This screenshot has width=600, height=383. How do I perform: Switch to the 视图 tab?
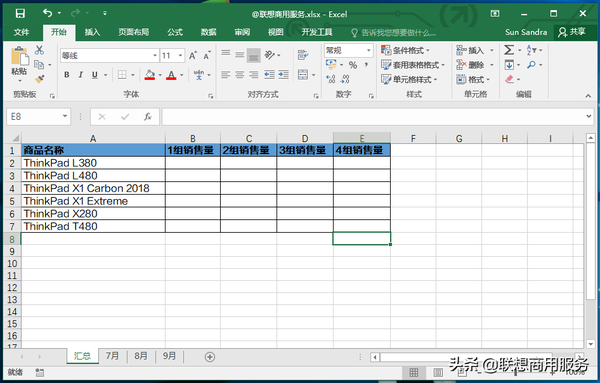(x=276, y=32)
